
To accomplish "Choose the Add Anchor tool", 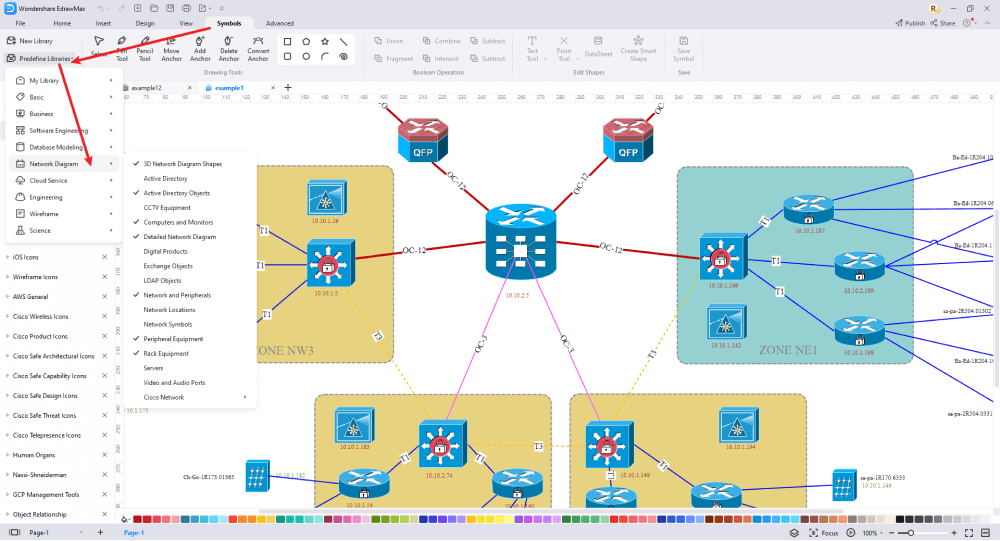I will click(x=200, y=48).
